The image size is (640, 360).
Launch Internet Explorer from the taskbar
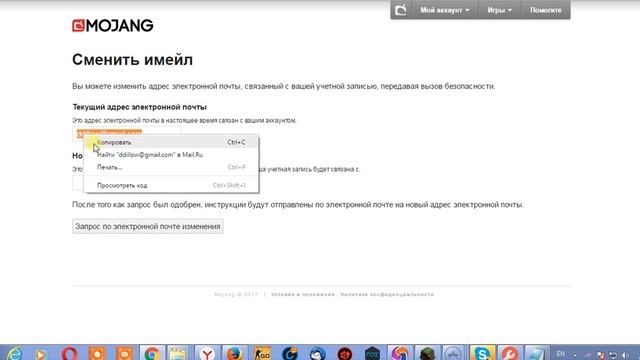15,353
